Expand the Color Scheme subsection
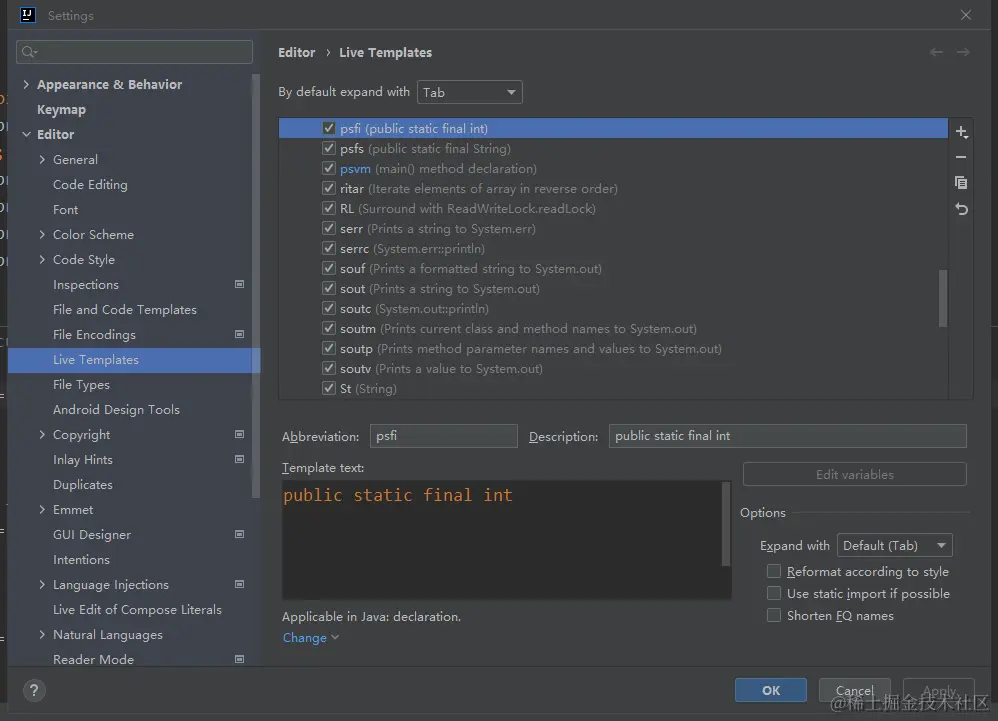This screenshot has height=721, width=998. (x=42, y=234)
